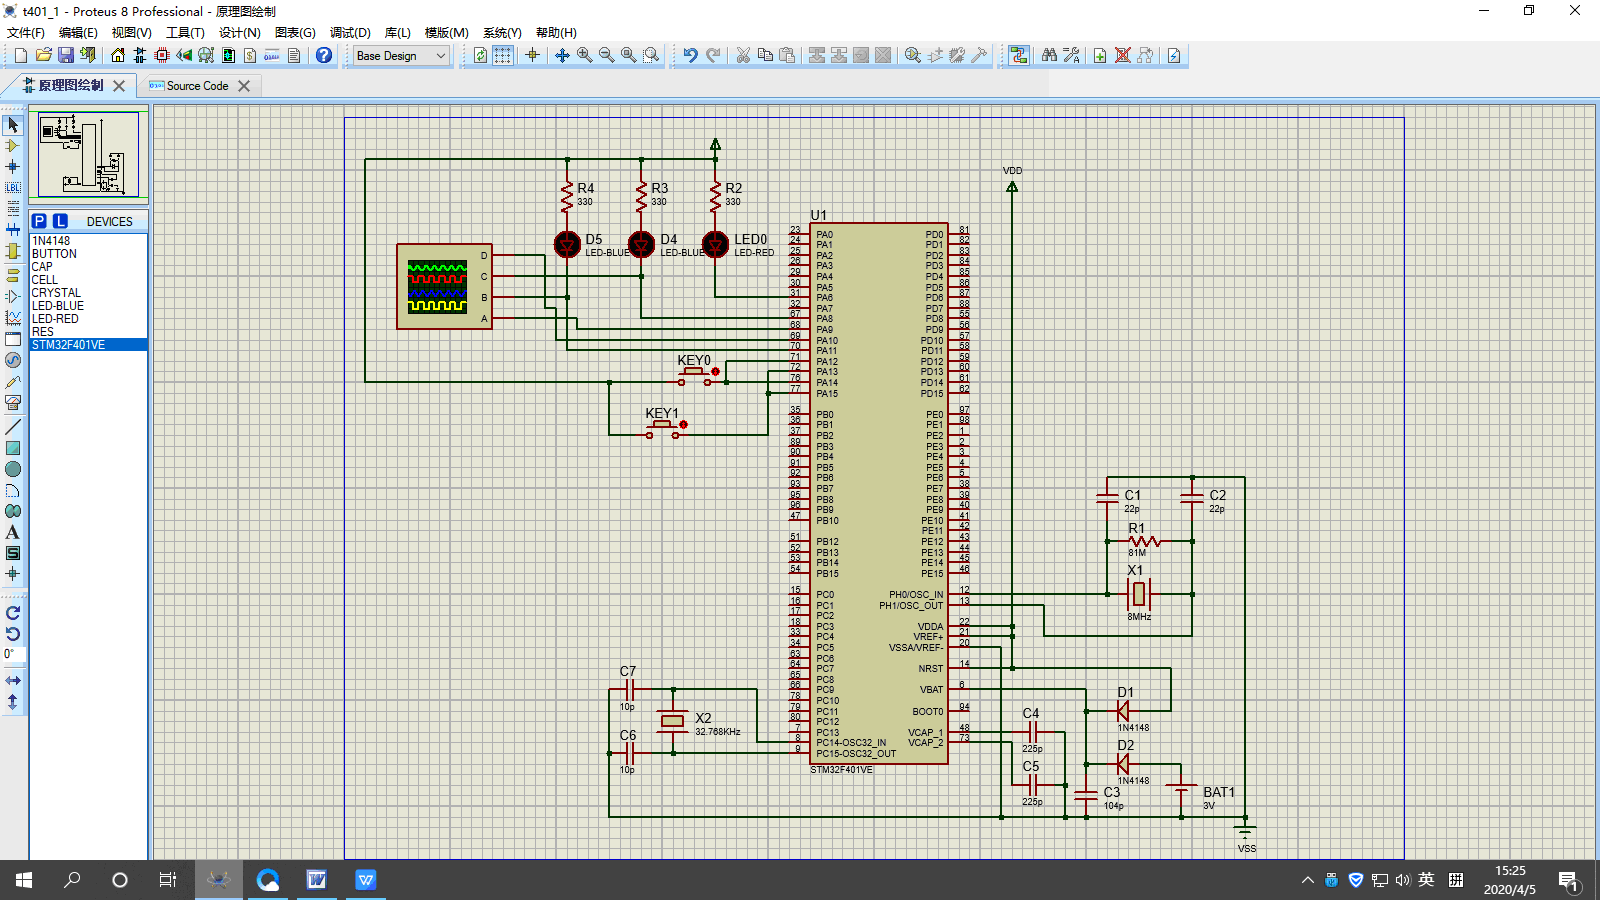Viewport: 1600px width, 900px height.
Task: Switch to the Source Code tab
Action: [197, 86]
